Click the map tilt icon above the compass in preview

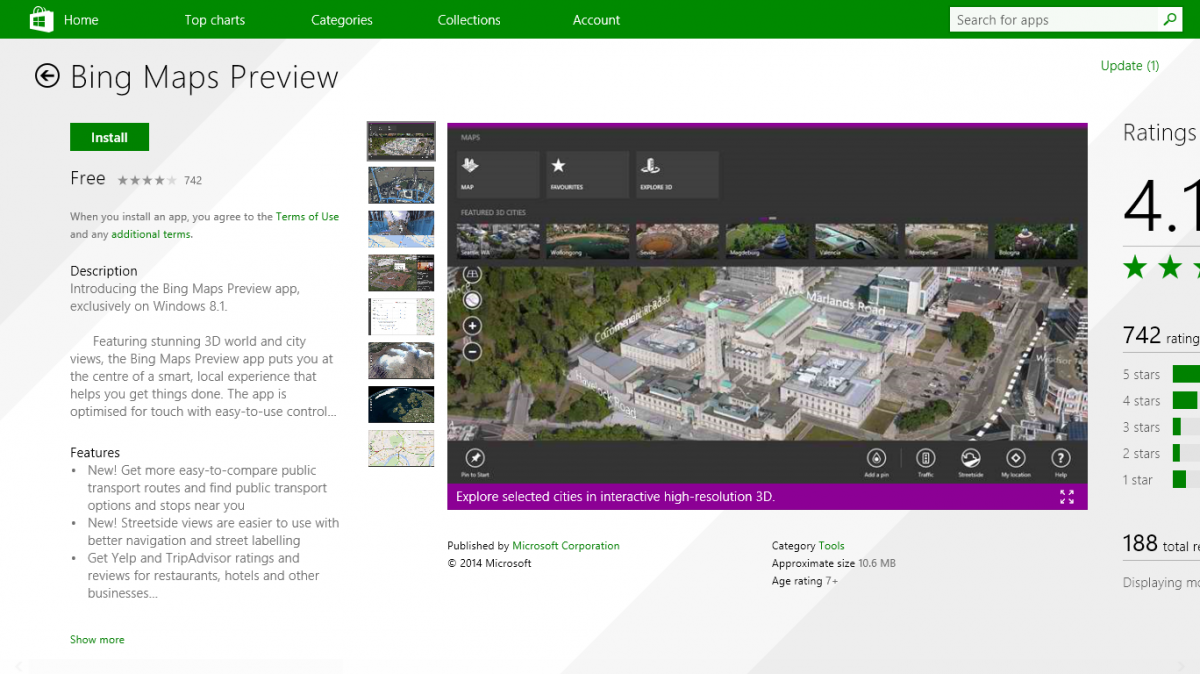click(x=473, y=274)
